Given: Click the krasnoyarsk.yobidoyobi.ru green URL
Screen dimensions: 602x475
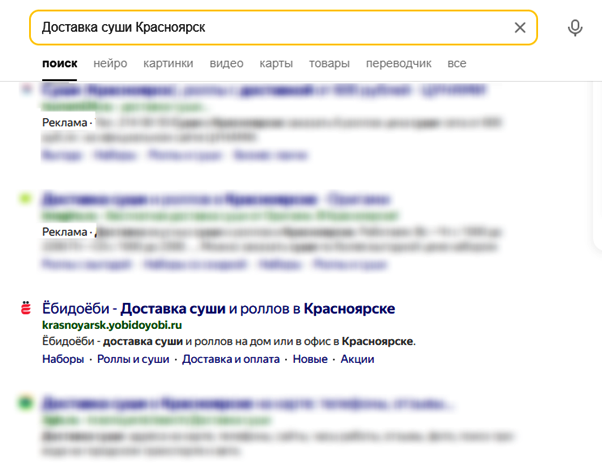Looking at the screenshot, I should 112,325.
